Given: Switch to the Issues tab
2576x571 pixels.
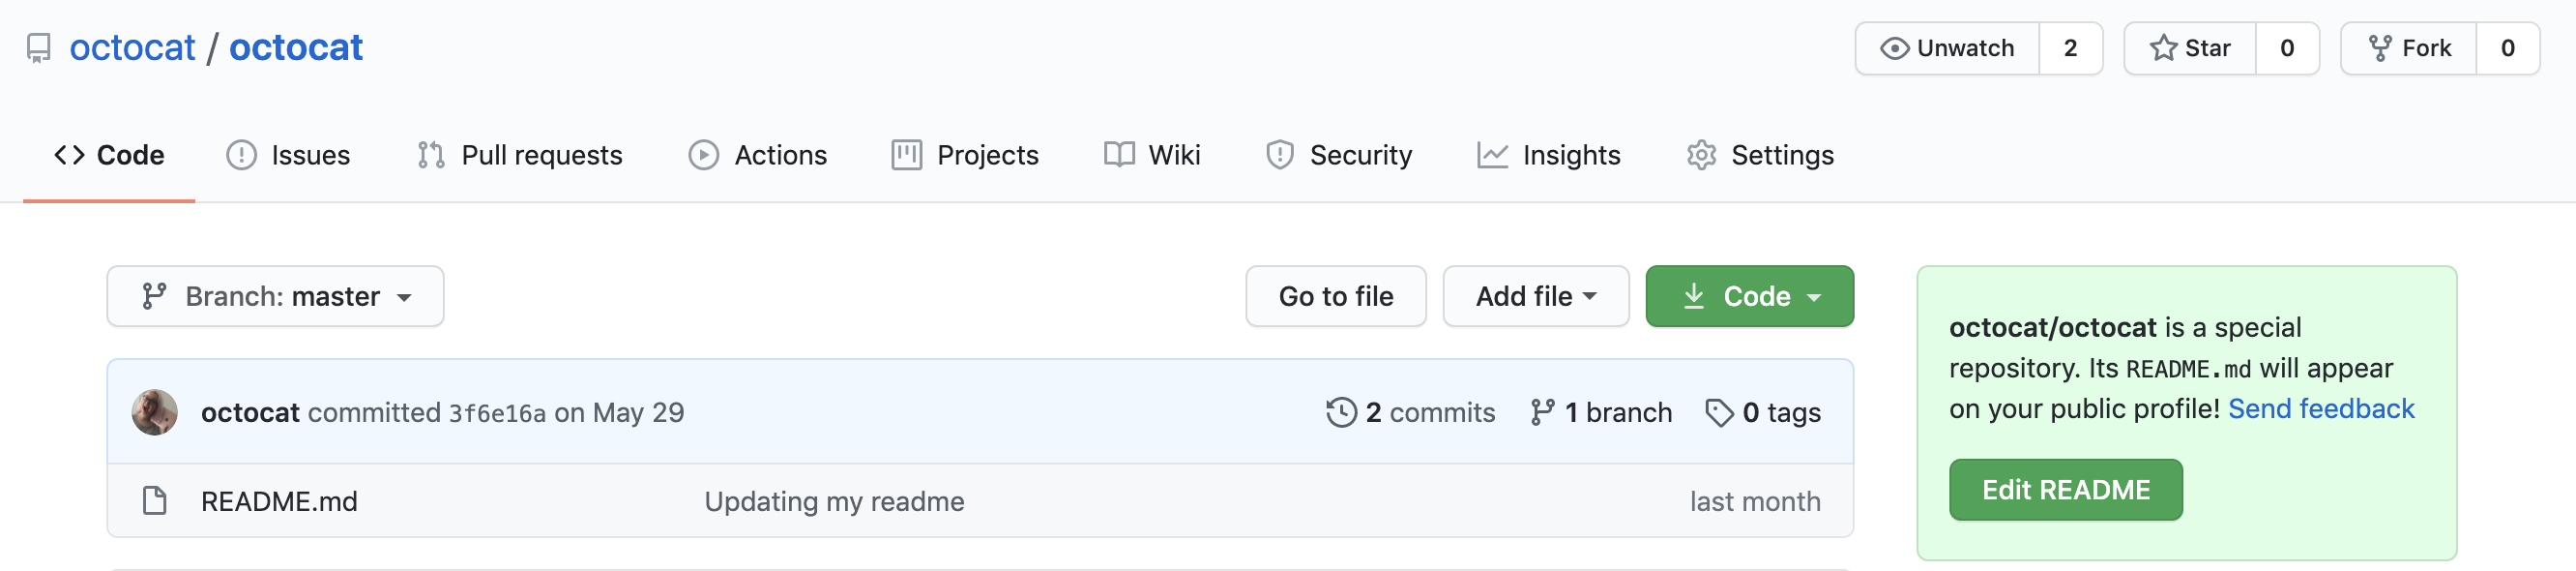Looking at the screenshot, I should (x=288, y=155).
